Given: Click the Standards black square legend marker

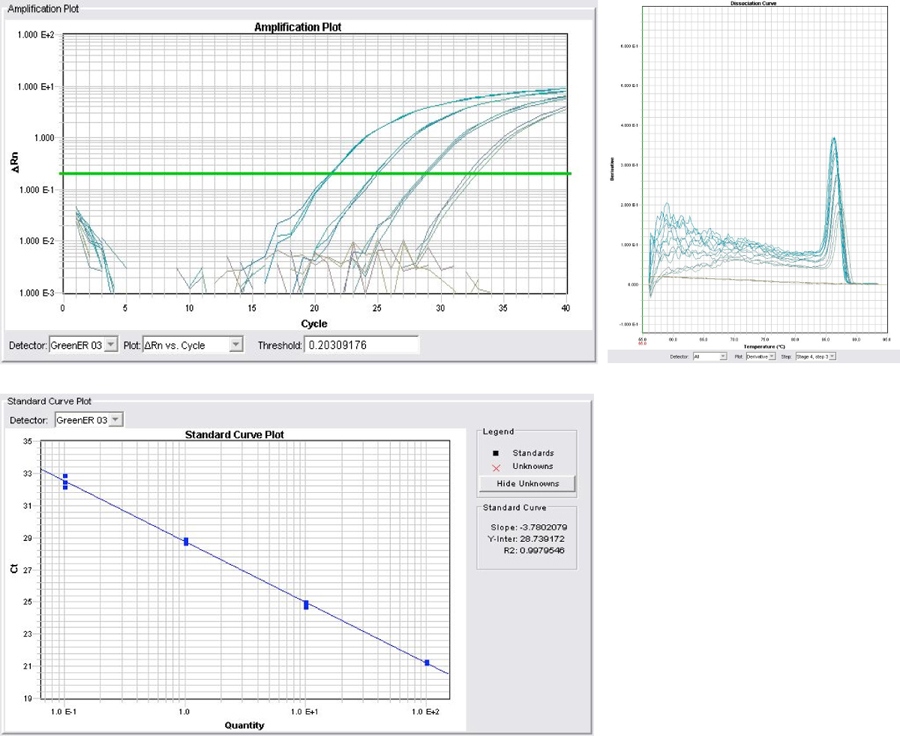Looking at the screenshot, I should point(495,453).
